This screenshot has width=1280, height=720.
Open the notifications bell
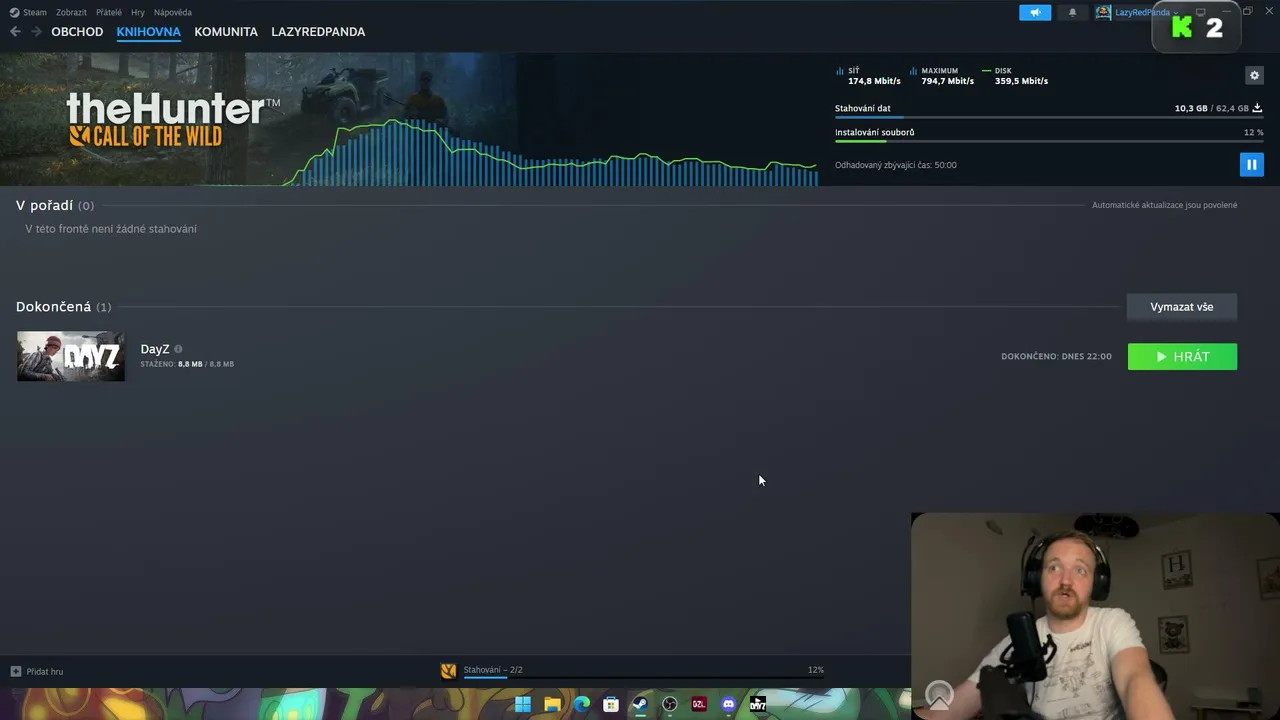coord(1073,12)
